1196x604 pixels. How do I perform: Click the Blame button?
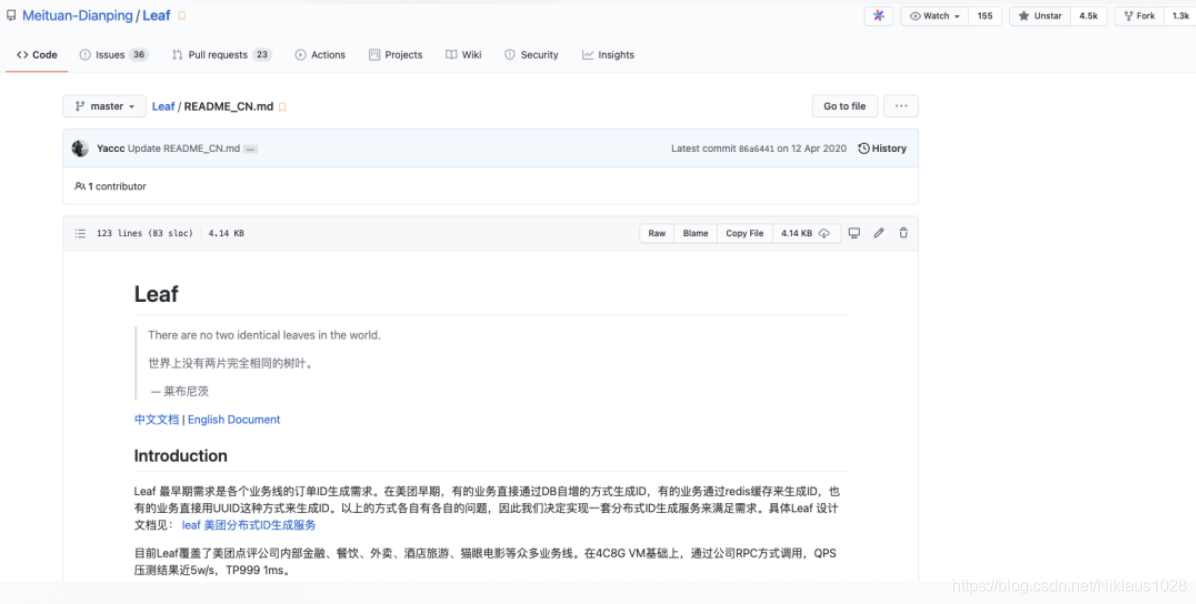point(696,233)
